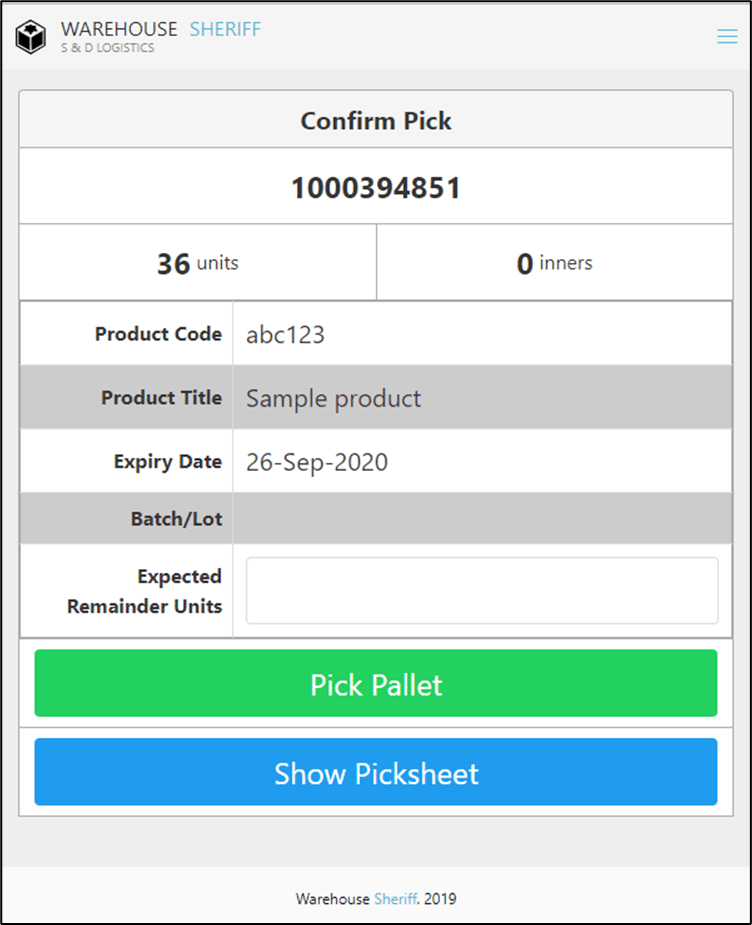The height and width of the screenshot is (925, 752).
Task: Focus the Expected Remainder Units input field
Action: pos(482,591)
